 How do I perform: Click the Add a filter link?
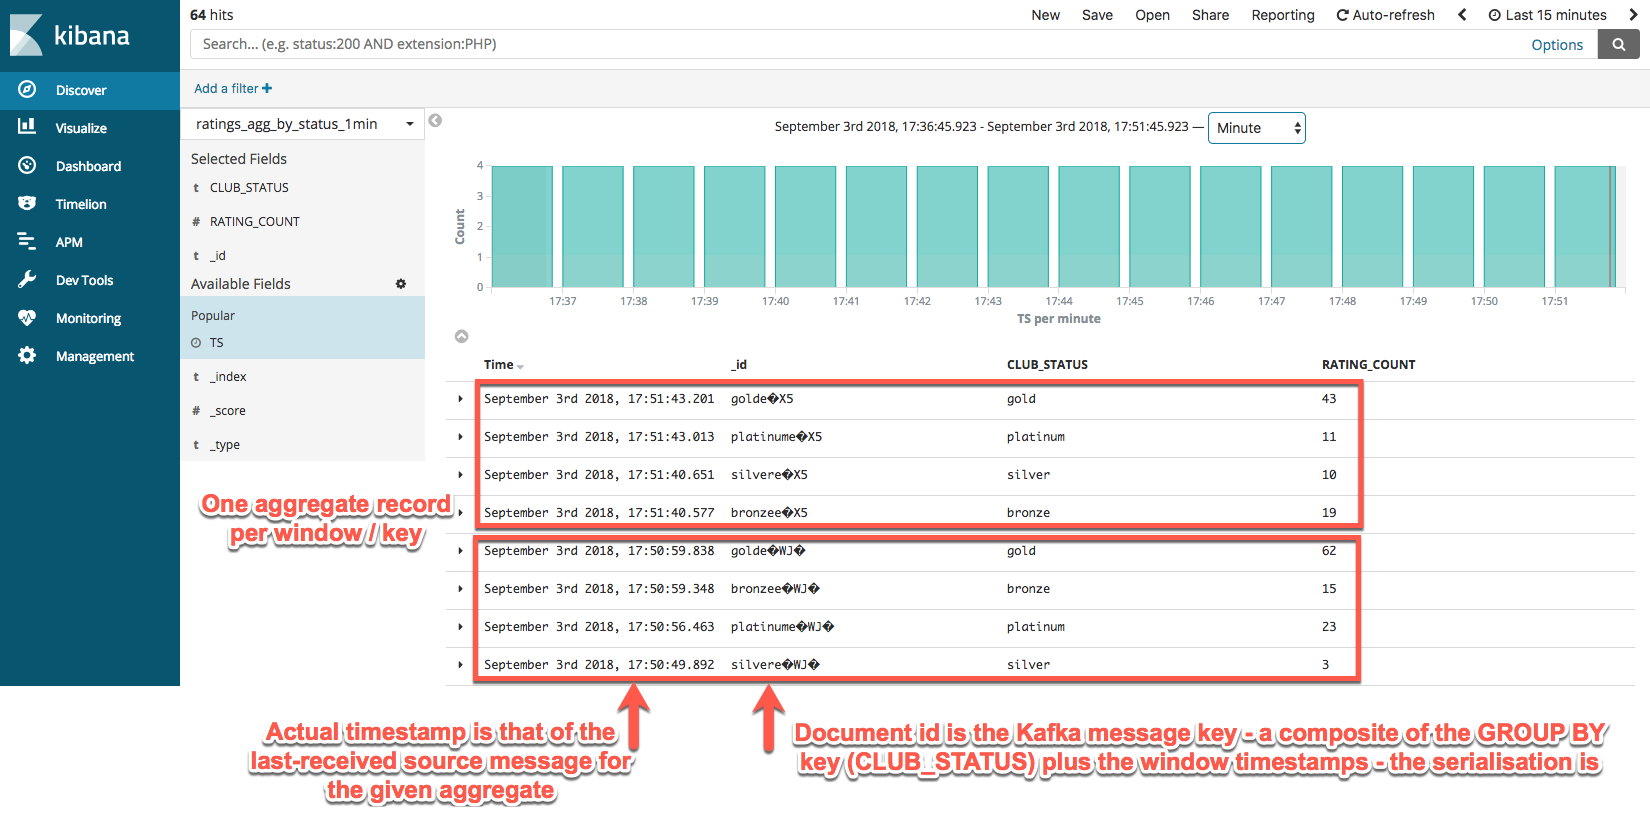pos(232,88)
